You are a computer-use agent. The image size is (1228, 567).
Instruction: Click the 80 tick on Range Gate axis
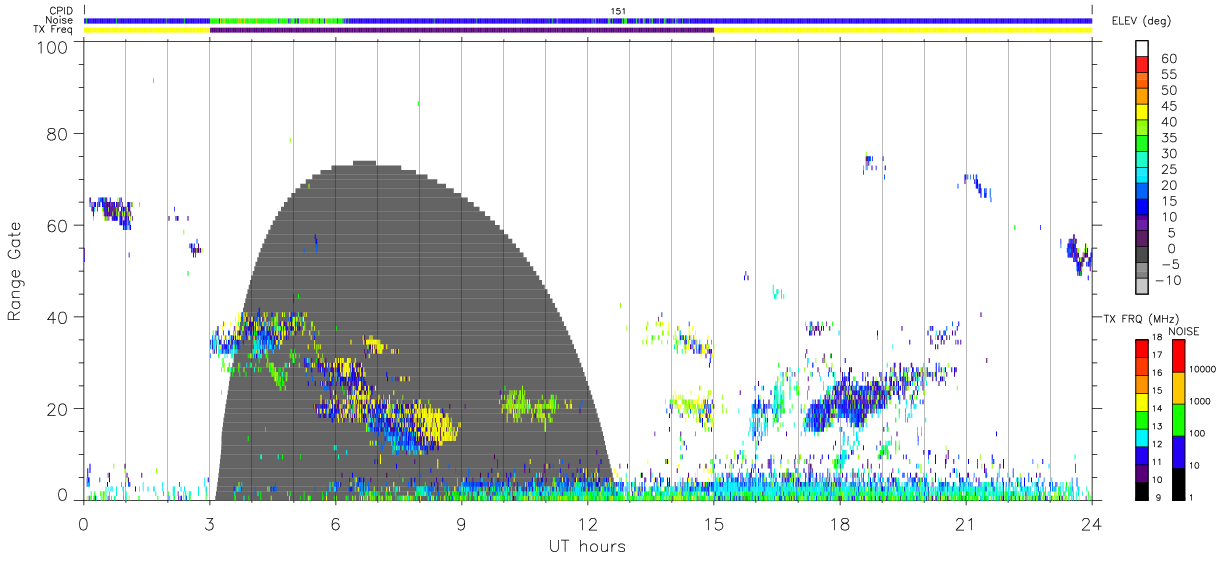pyautogui.click(x=59, y=133)
